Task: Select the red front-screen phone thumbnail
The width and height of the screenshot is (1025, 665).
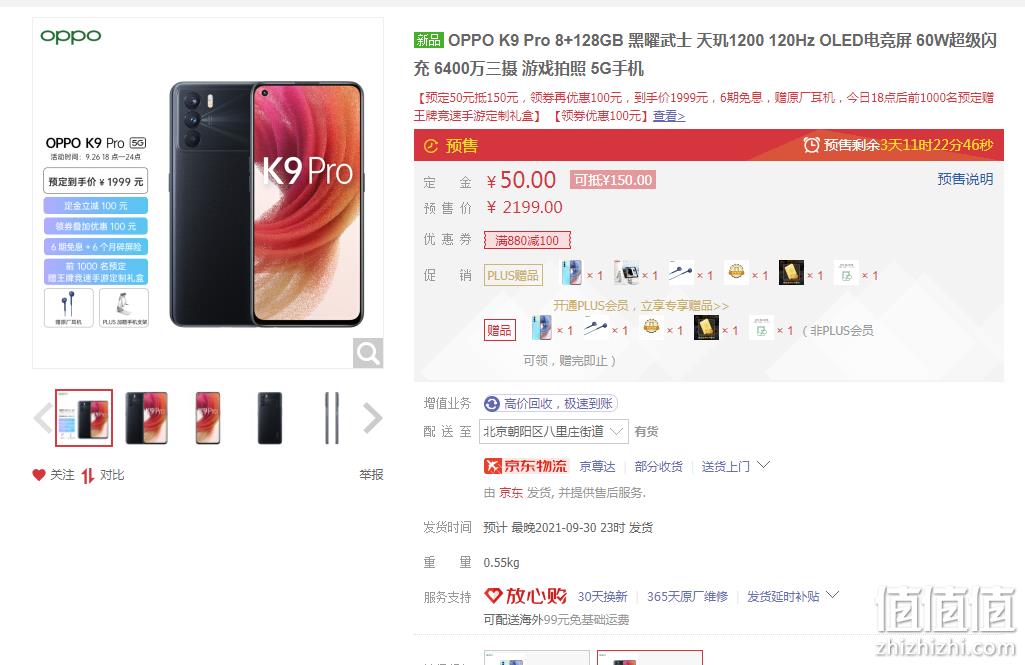Action: (x=208, y=418)
